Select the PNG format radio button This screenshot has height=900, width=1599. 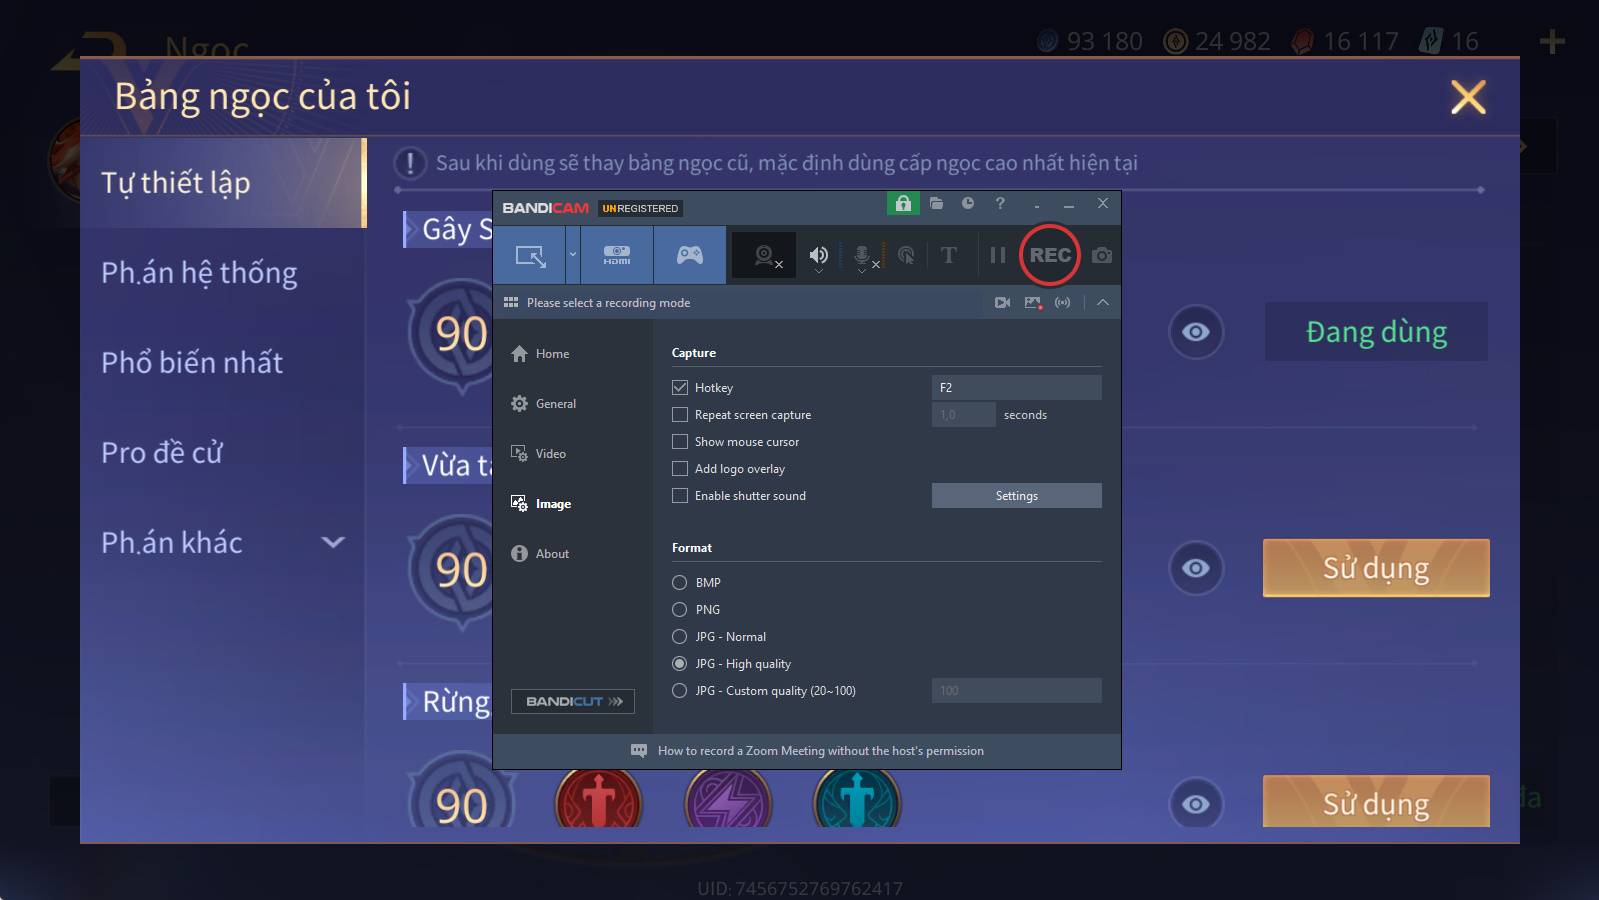pyautogui.click(x=680, y=610)
